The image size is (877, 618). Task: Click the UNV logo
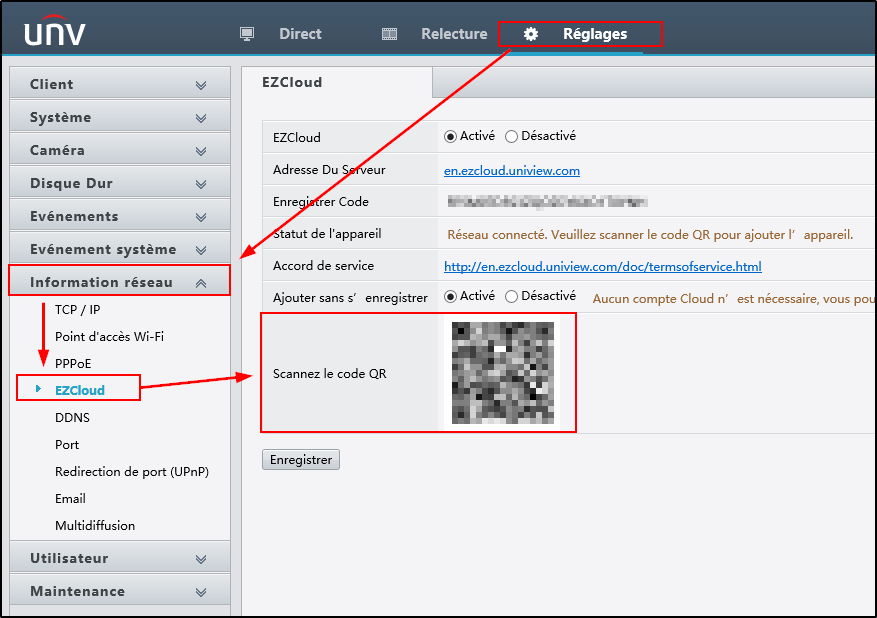tap(54, 31)
